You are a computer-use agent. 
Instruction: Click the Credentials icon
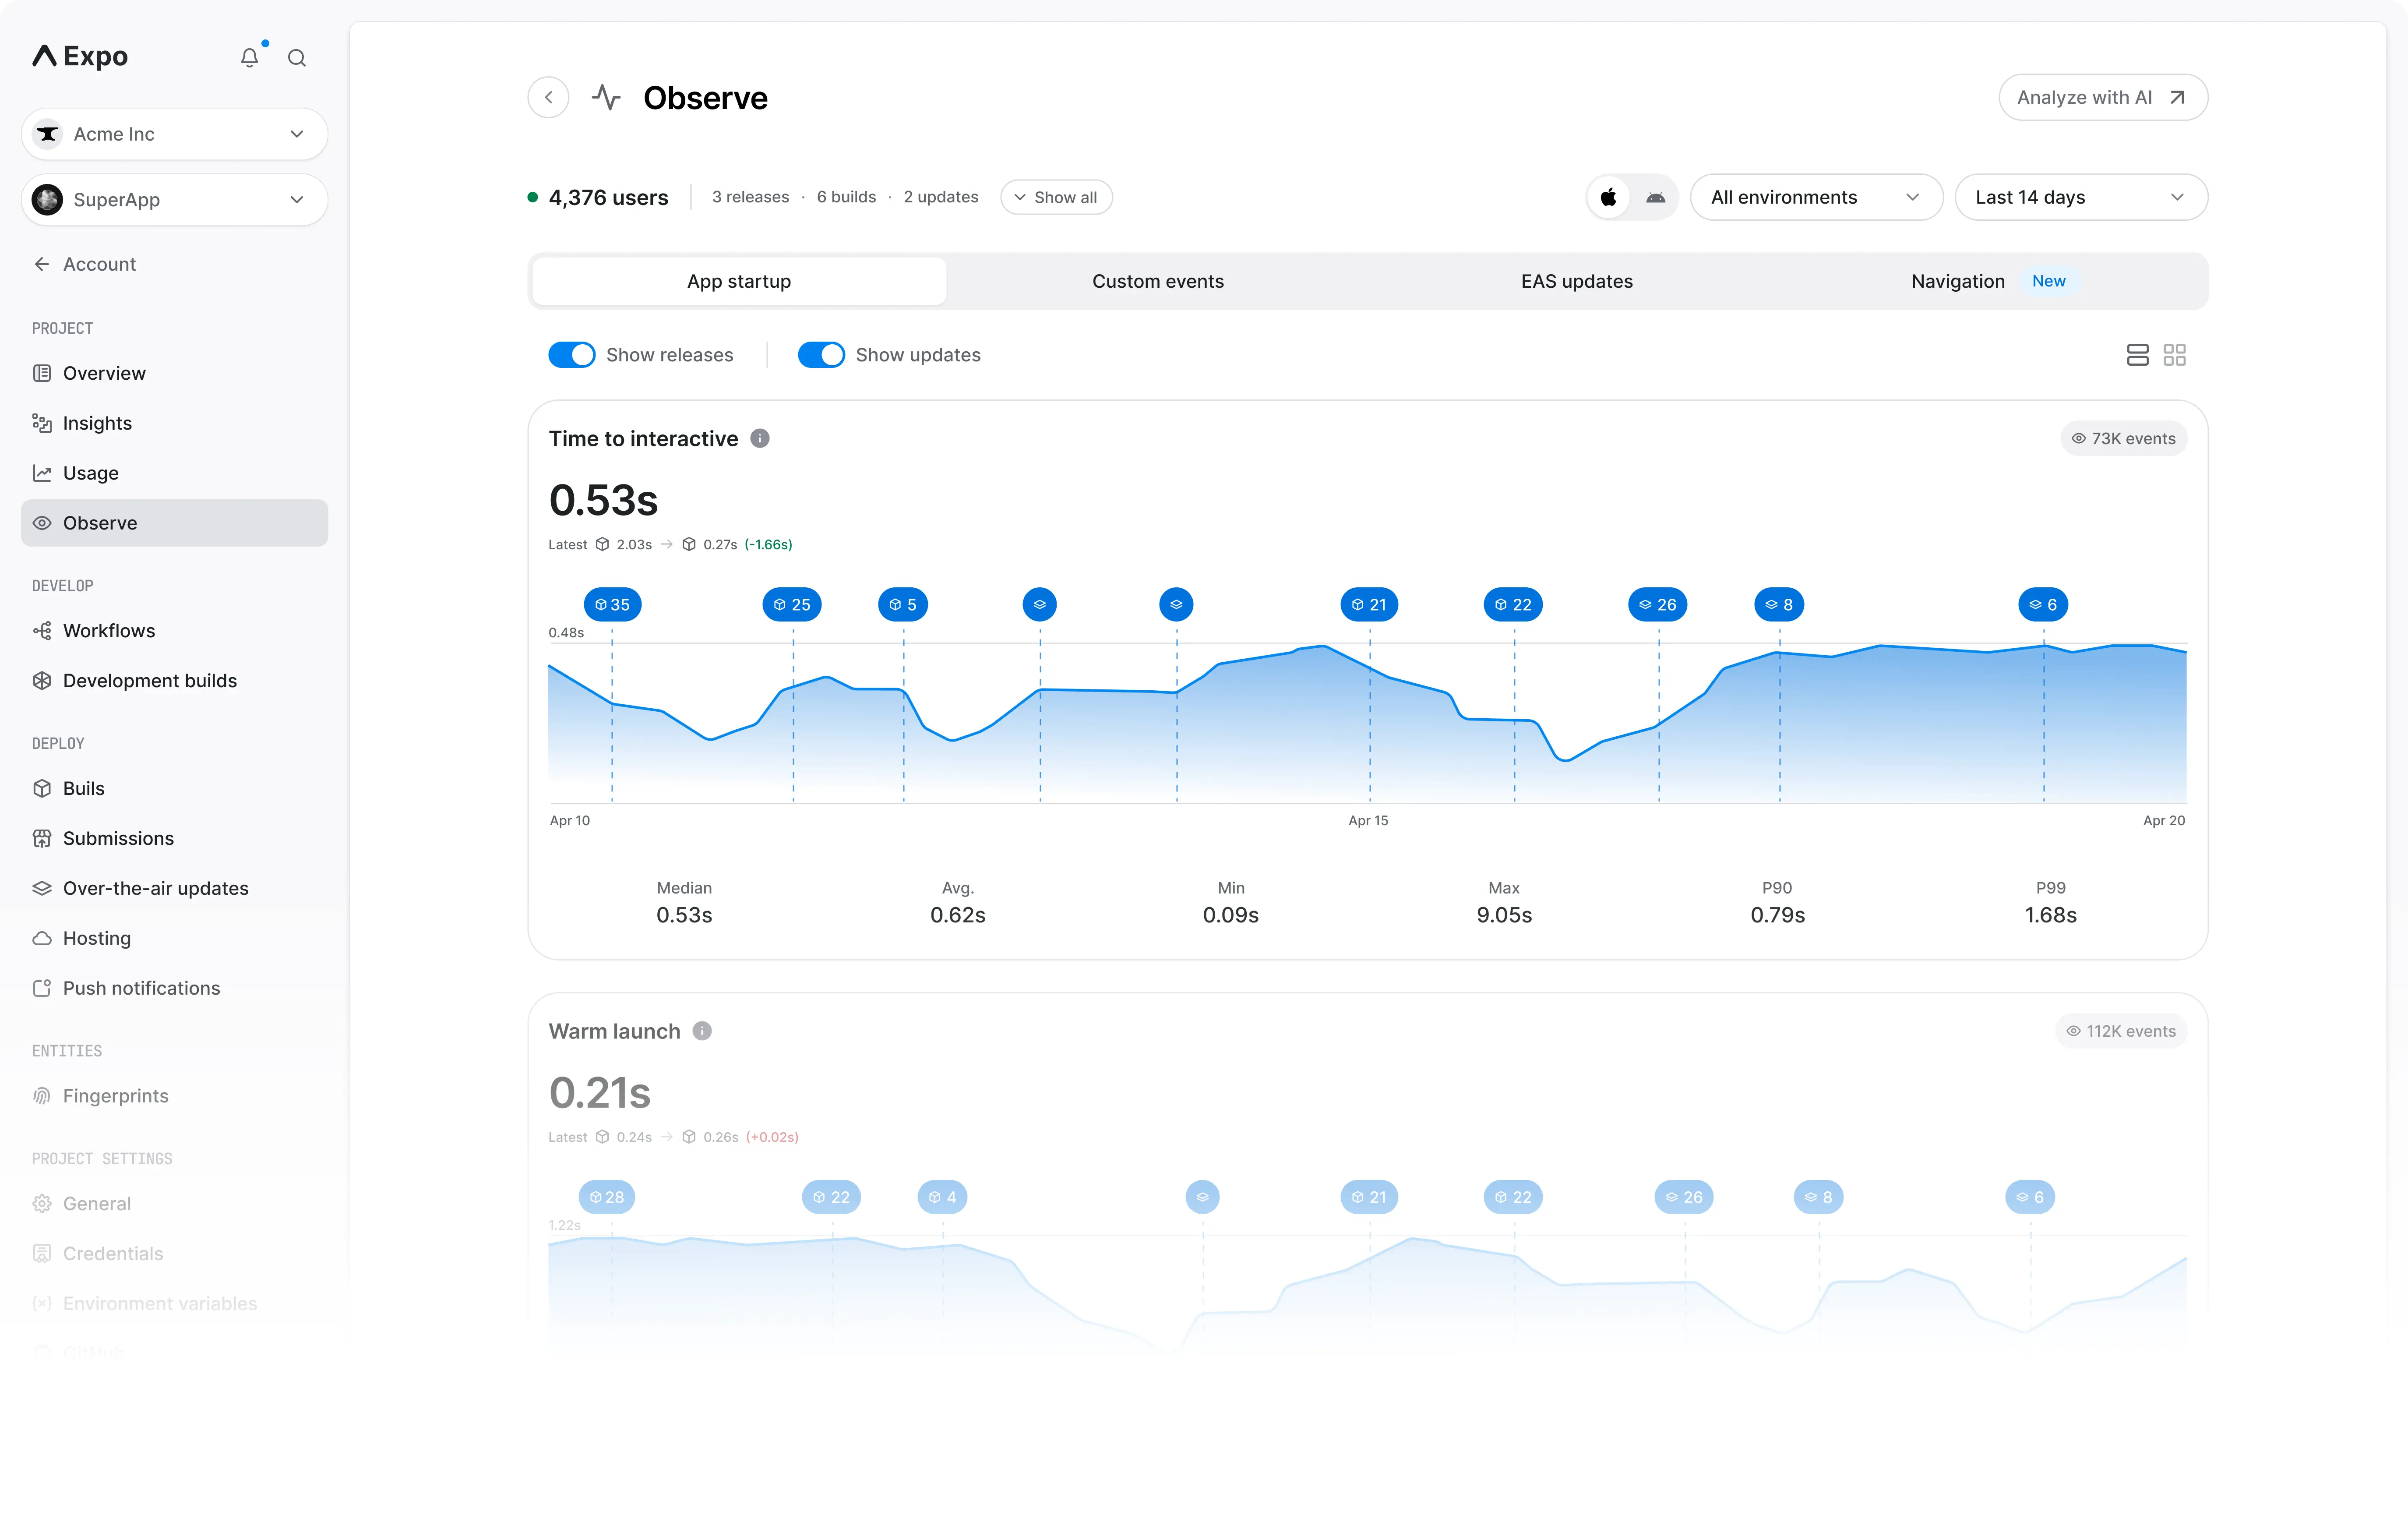click(42, 1254)
